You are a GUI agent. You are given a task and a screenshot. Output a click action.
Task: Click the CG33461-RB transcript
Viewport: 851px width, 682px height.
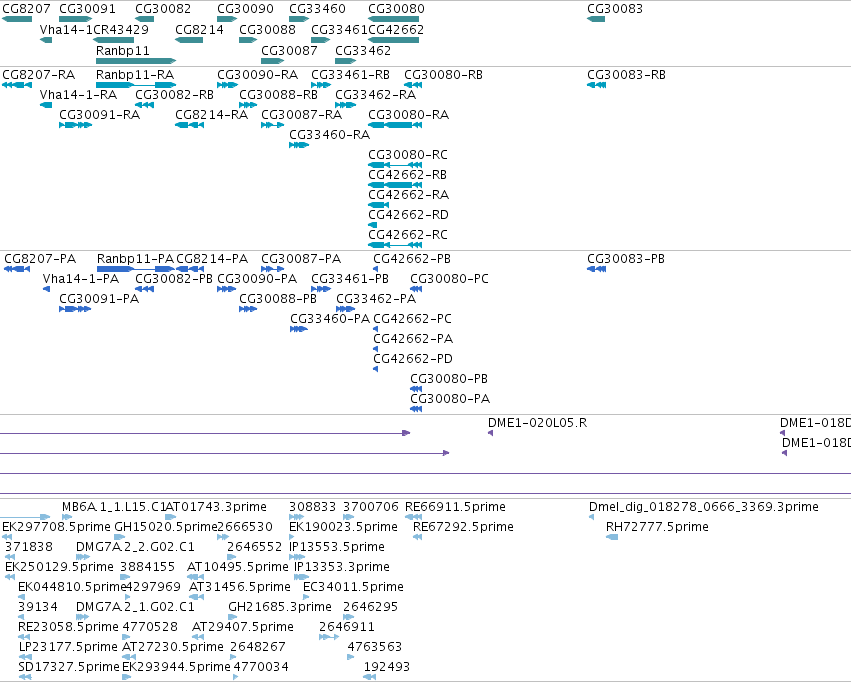[321, 85]
